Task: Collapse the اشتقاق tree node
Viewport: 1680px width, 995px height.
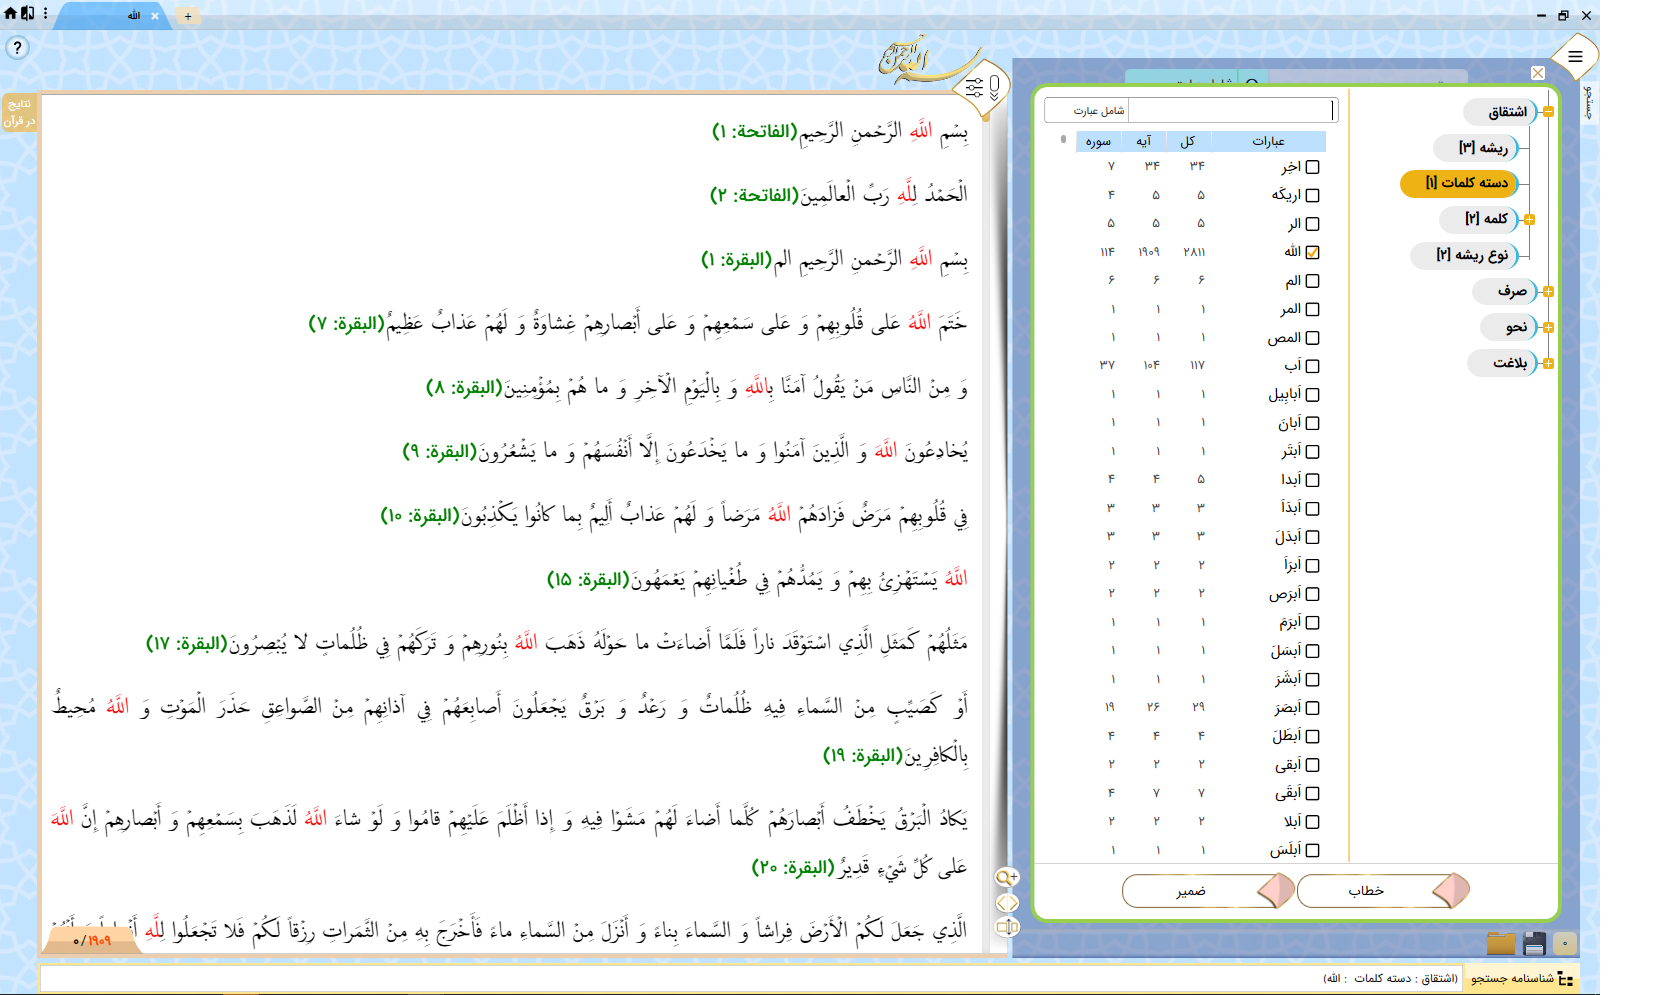Action: (1548, 112)
